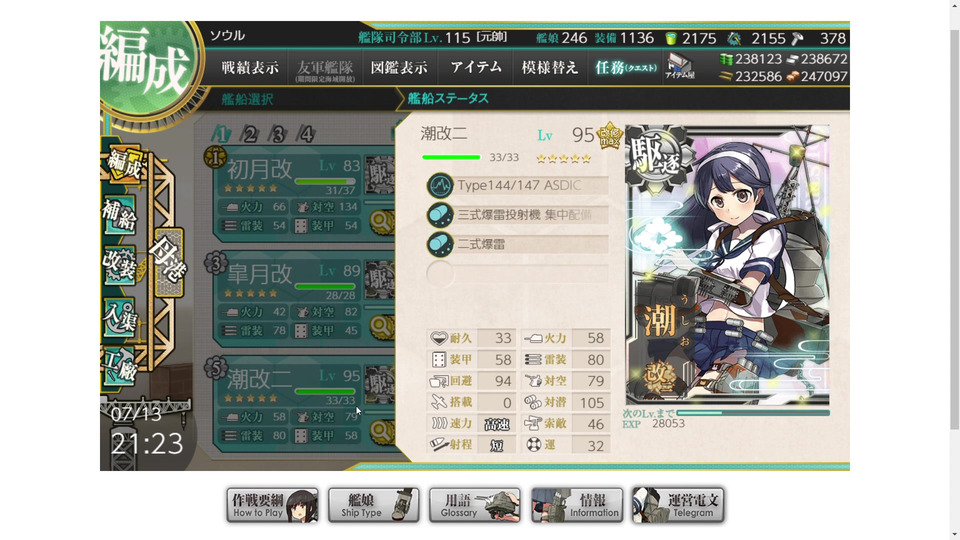Viewport: 960px width, 540px height.
Task: Click the 母港 home port button
Action: 168,261
